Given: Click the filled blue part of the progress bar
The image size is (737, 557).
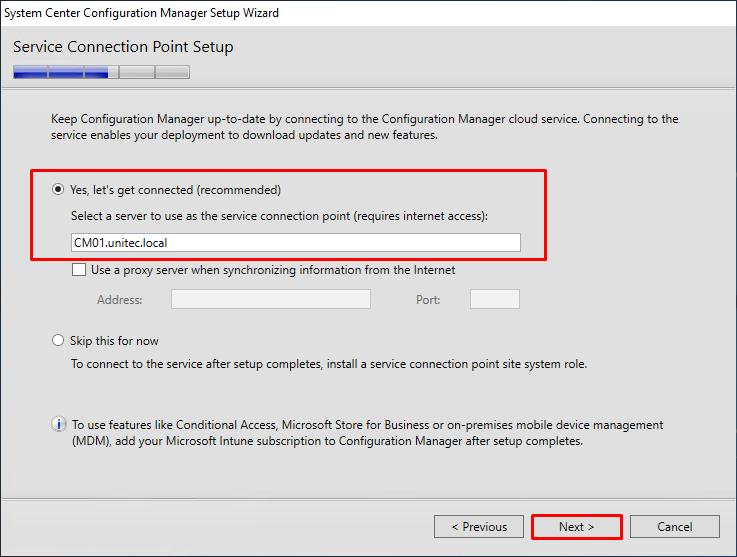Looking at the screenshot, I should [61, 72].
